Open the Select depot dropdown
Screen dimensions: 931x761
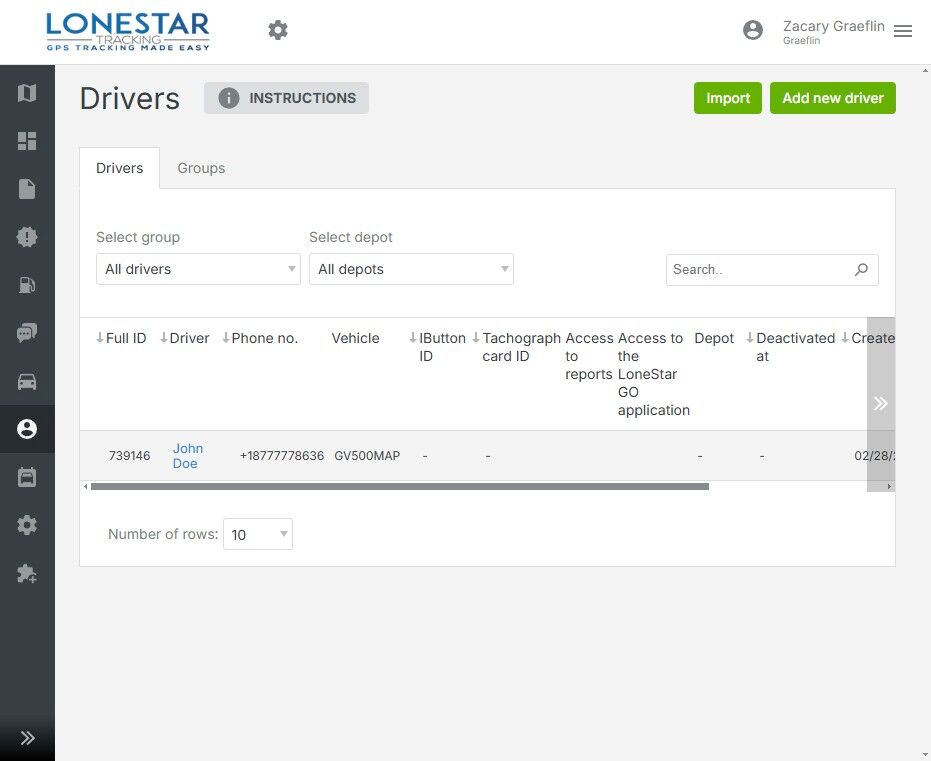point(411,269)
